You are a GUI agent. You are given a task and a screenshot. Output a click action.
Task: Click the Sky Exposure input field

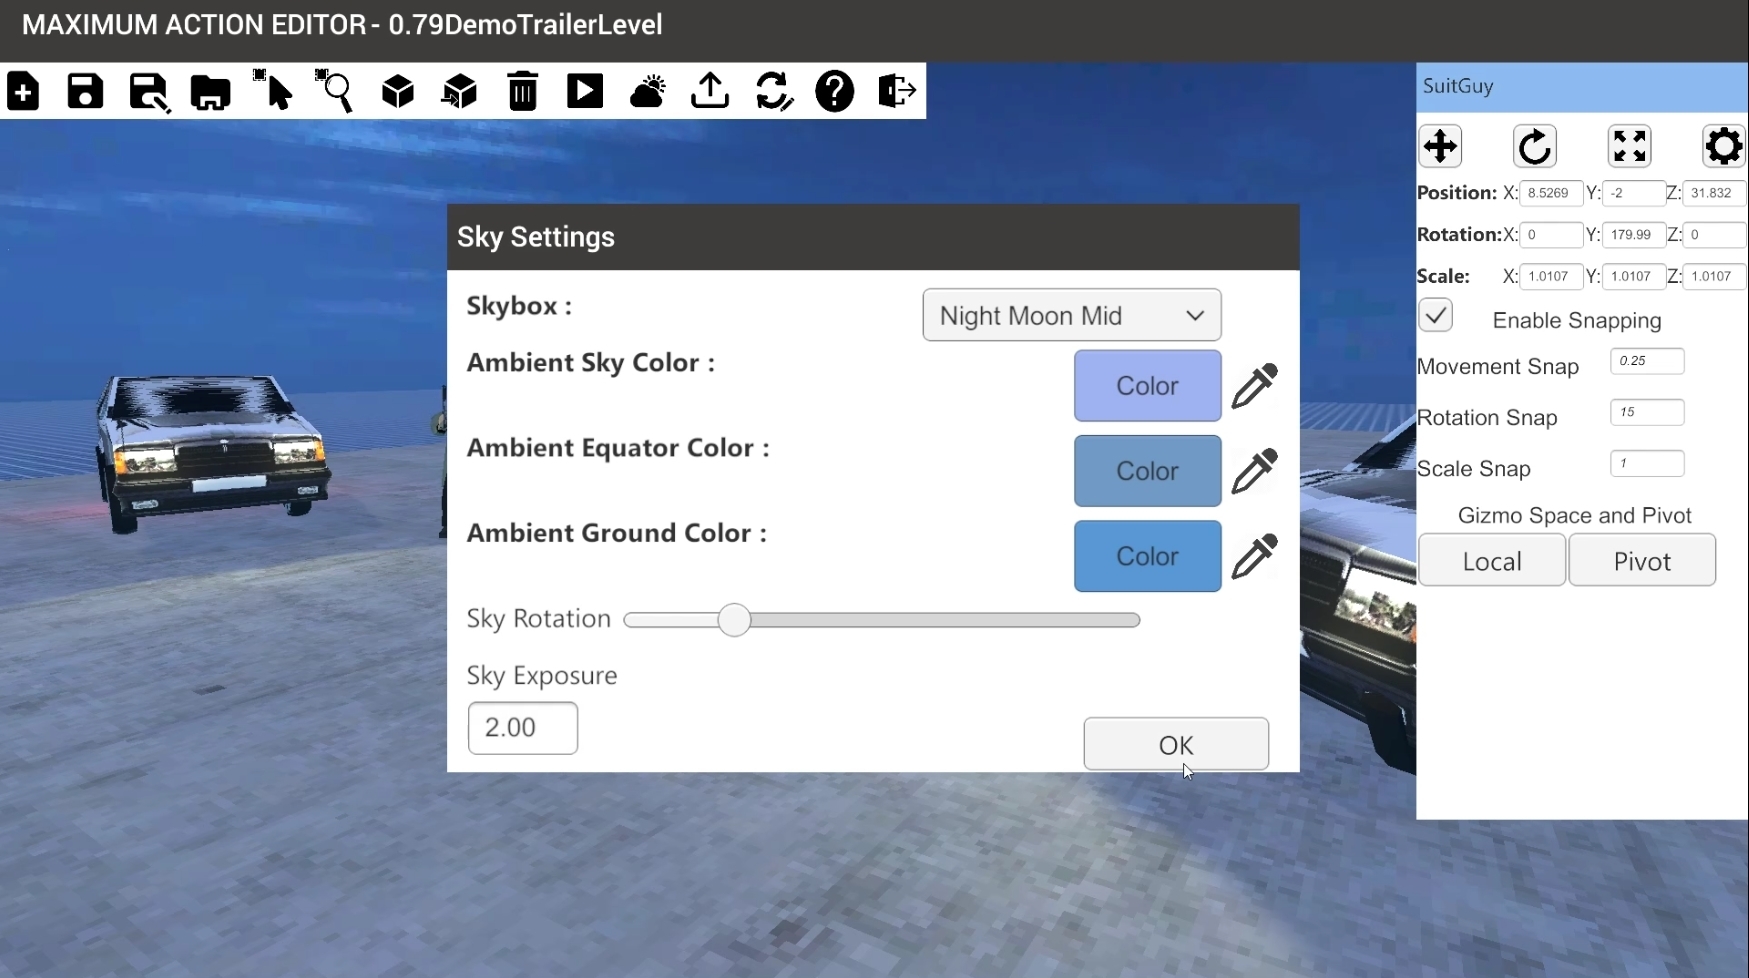522,728
